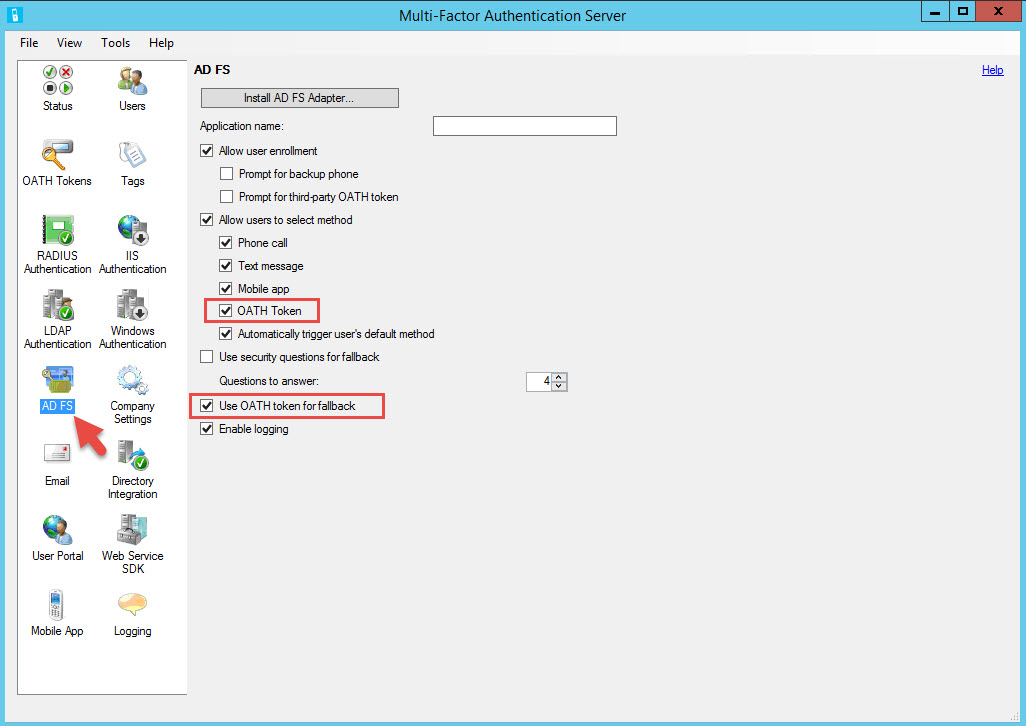Open the Directory Integration section
Viewport: 1026px width, 726px height.
pyautogui.click(x=132, y=456)
